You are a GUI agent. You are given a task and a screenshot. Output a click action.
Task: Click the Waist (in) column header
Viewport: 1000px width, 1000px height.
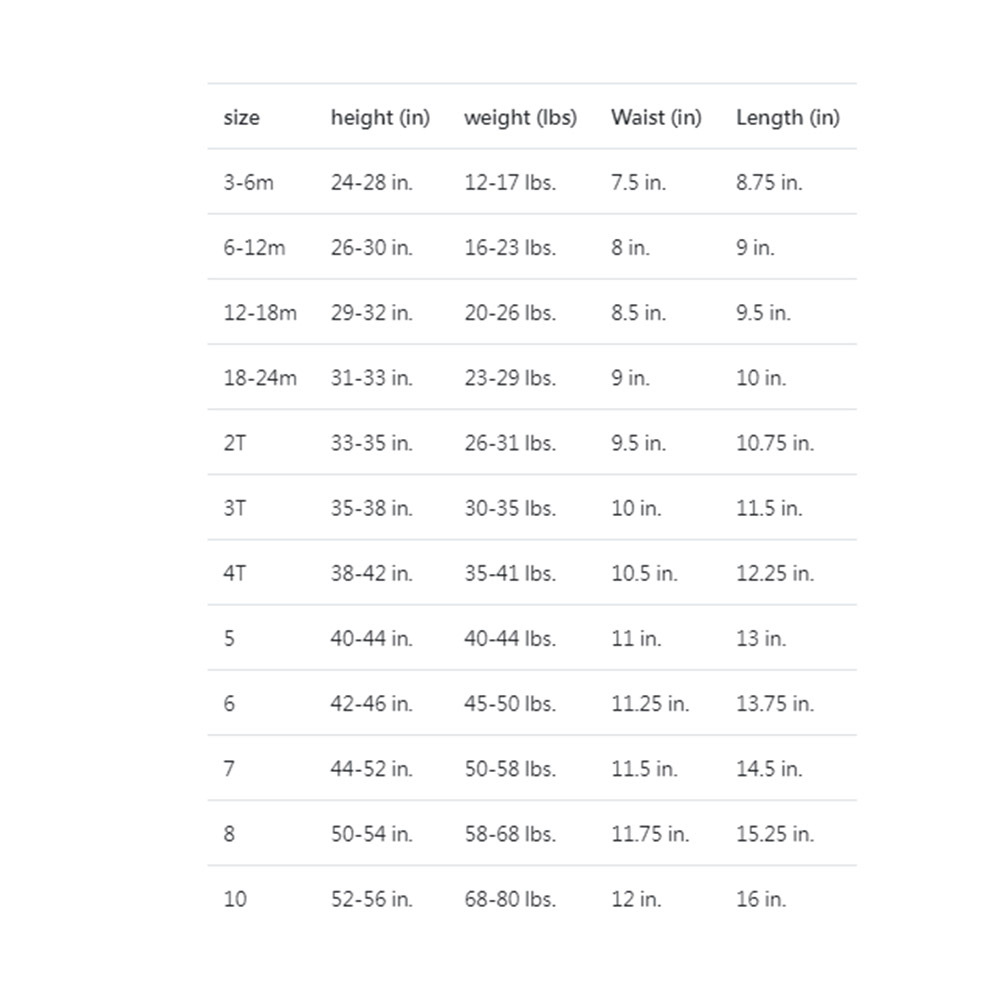[x=656, y=118]
